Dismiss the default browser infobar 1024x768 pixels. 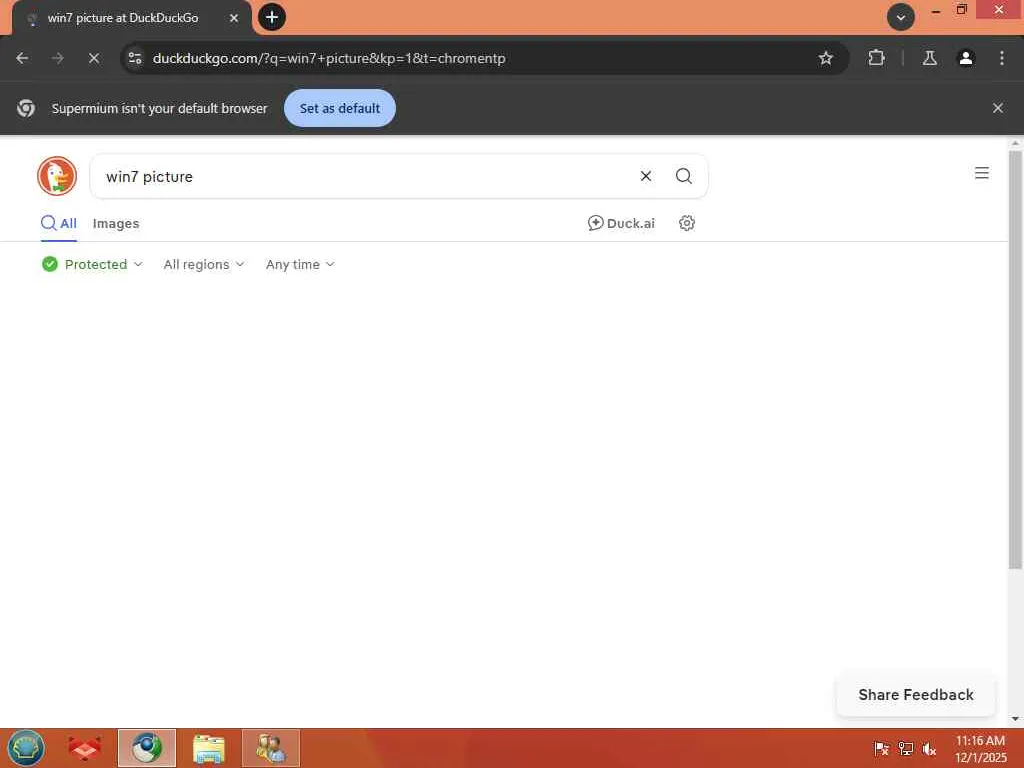(998, 108)
